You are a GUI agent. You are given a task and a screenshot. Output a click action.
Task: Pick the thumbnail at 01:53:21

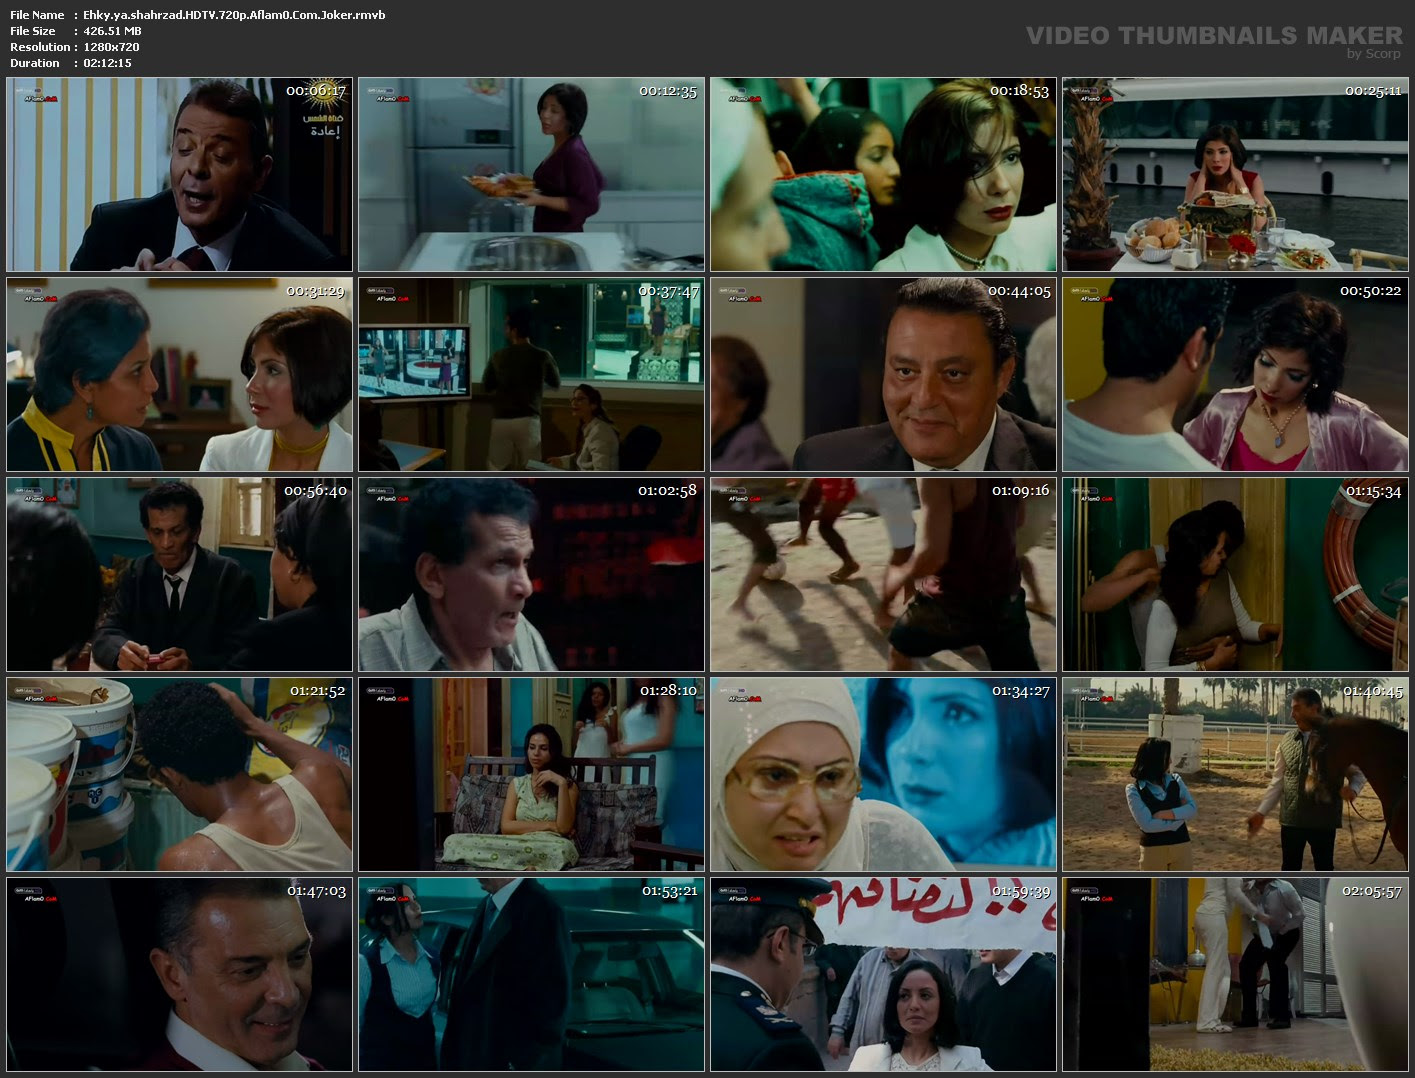(x=532, y=975)
